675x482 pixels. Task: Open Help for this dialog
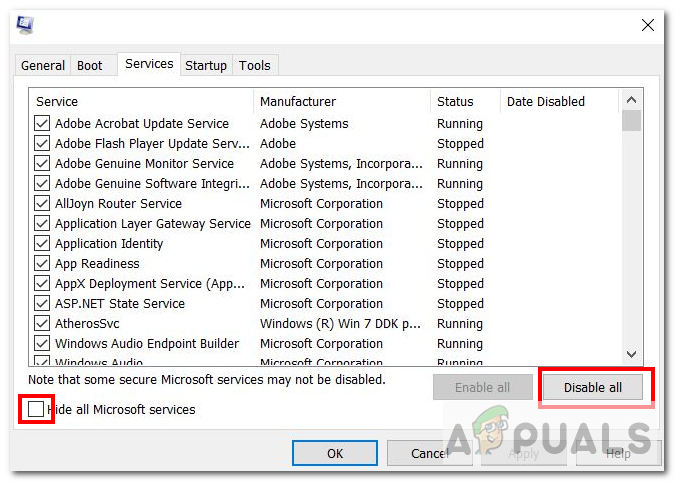618,453
